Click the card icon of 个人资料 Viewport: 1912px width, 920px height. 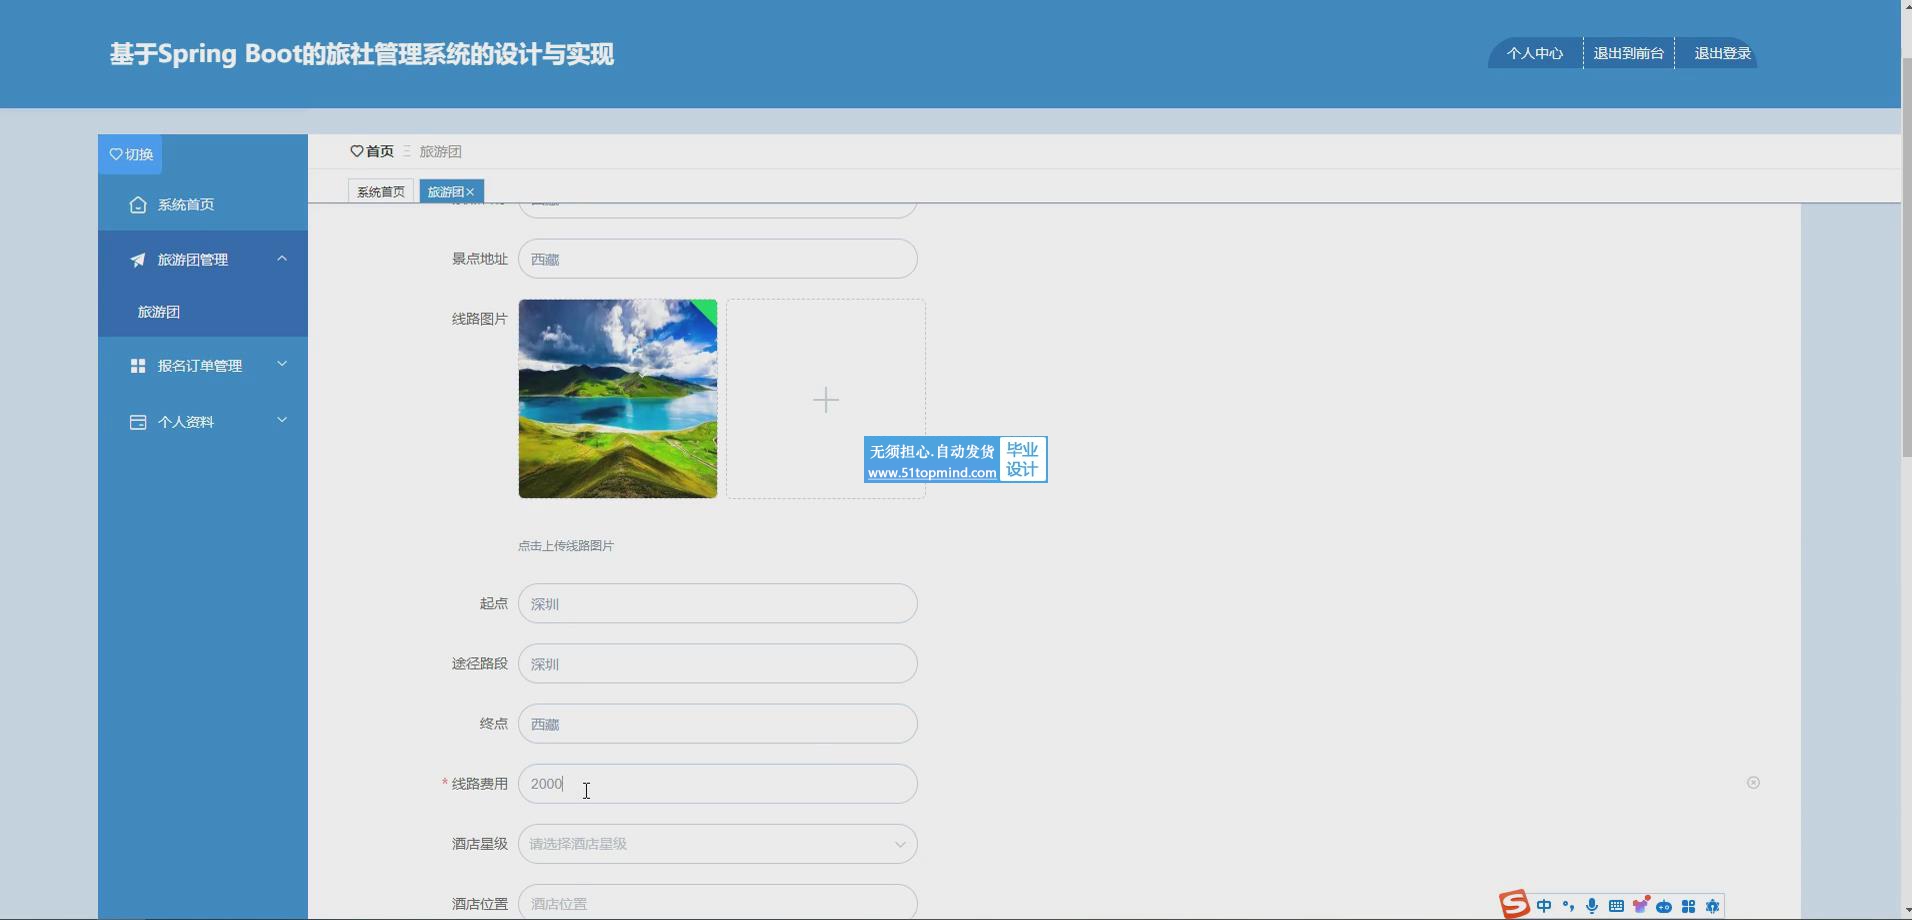(x=138, y=422)
